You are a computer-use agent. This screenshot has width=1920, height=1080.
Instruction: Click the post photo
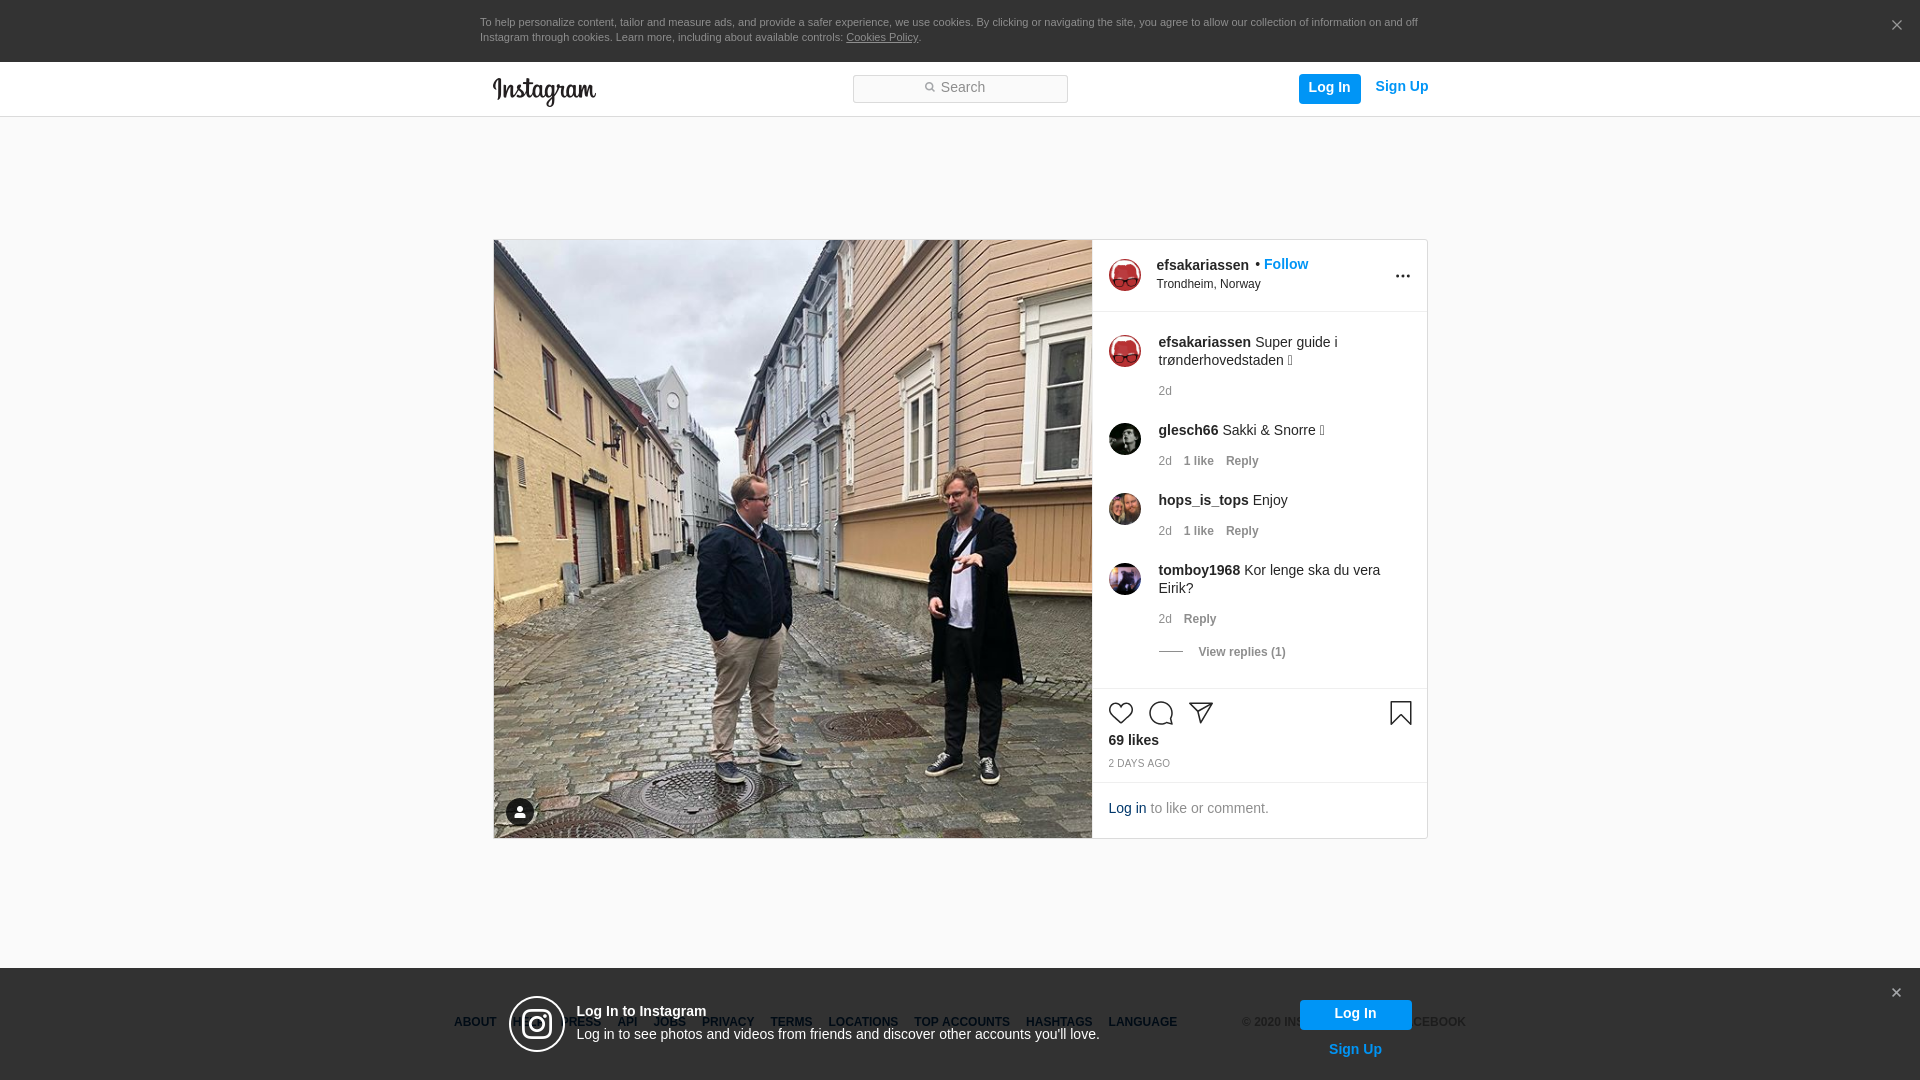pyautogui.click(x=793, y=539)
